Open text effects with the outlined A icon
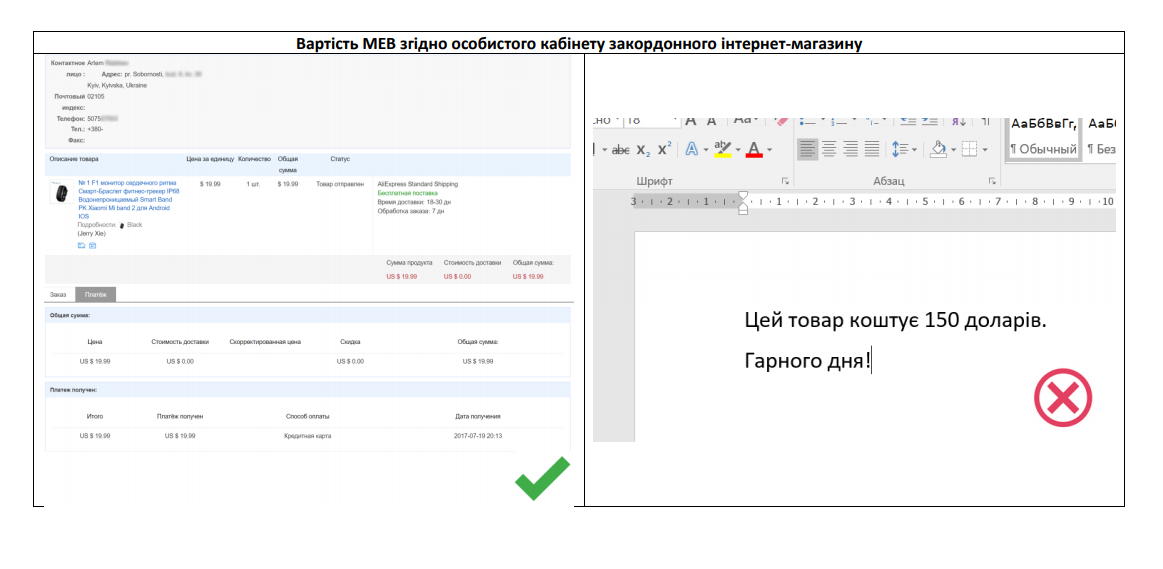 pyautogui.click(x=691, y=149)
